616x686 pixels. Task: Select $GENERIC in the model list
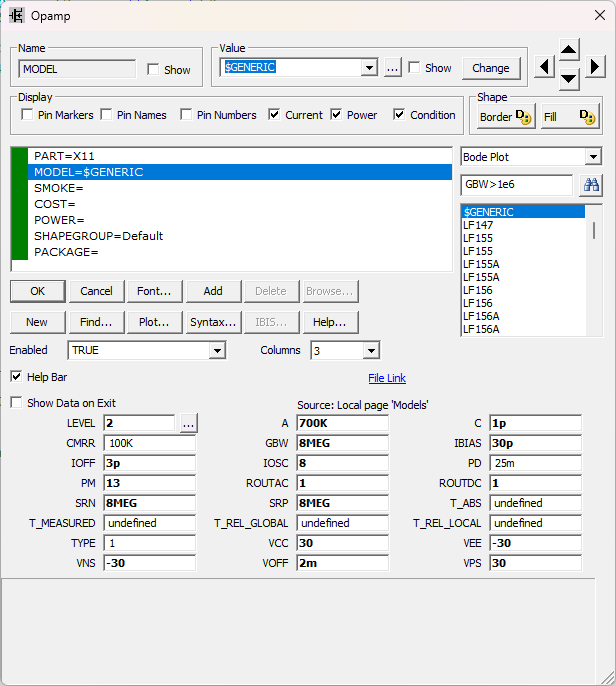[x=523, y=212]
